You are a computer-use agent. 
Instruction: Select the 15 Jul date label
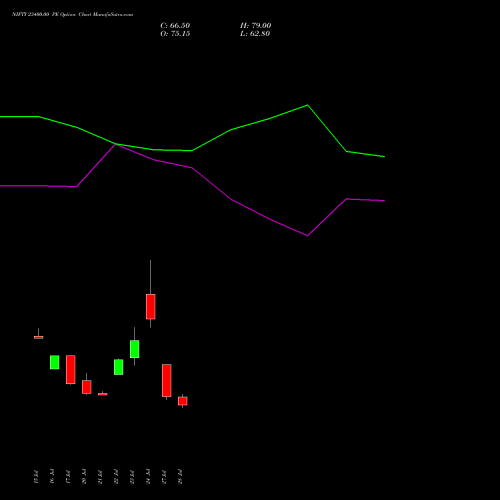(x=36, y=477)
